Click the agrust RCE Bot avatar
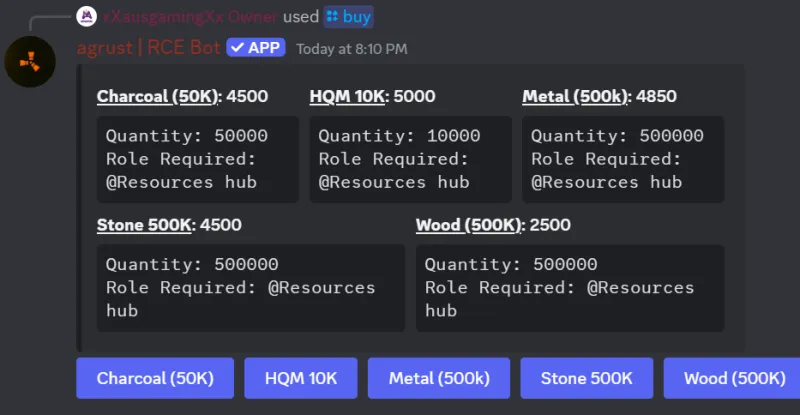The height and width of the screenshot is (415, 800). point(30,62)
